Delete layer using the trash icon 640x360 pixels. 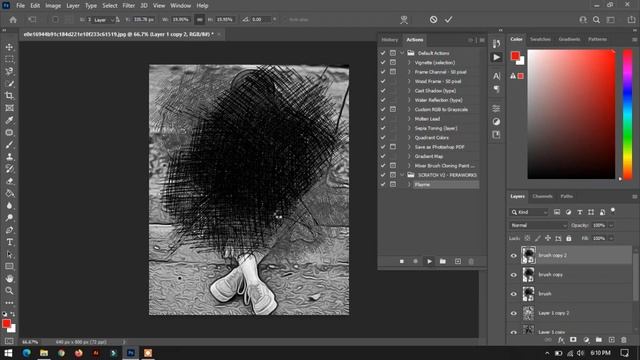[x=624, y=340]
